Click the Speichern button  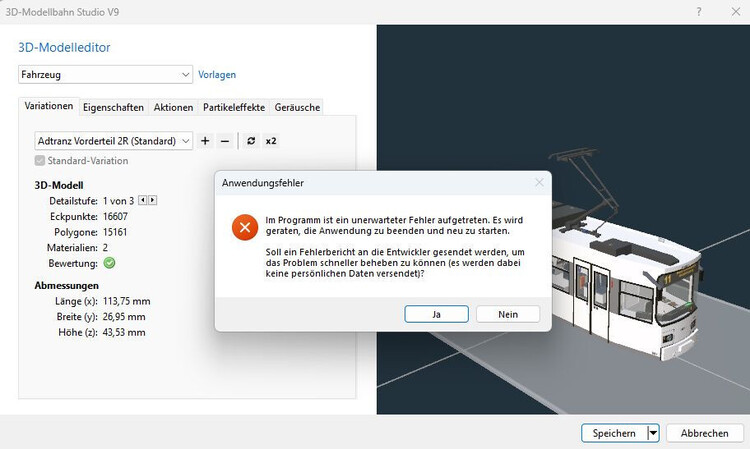[614, 433]
